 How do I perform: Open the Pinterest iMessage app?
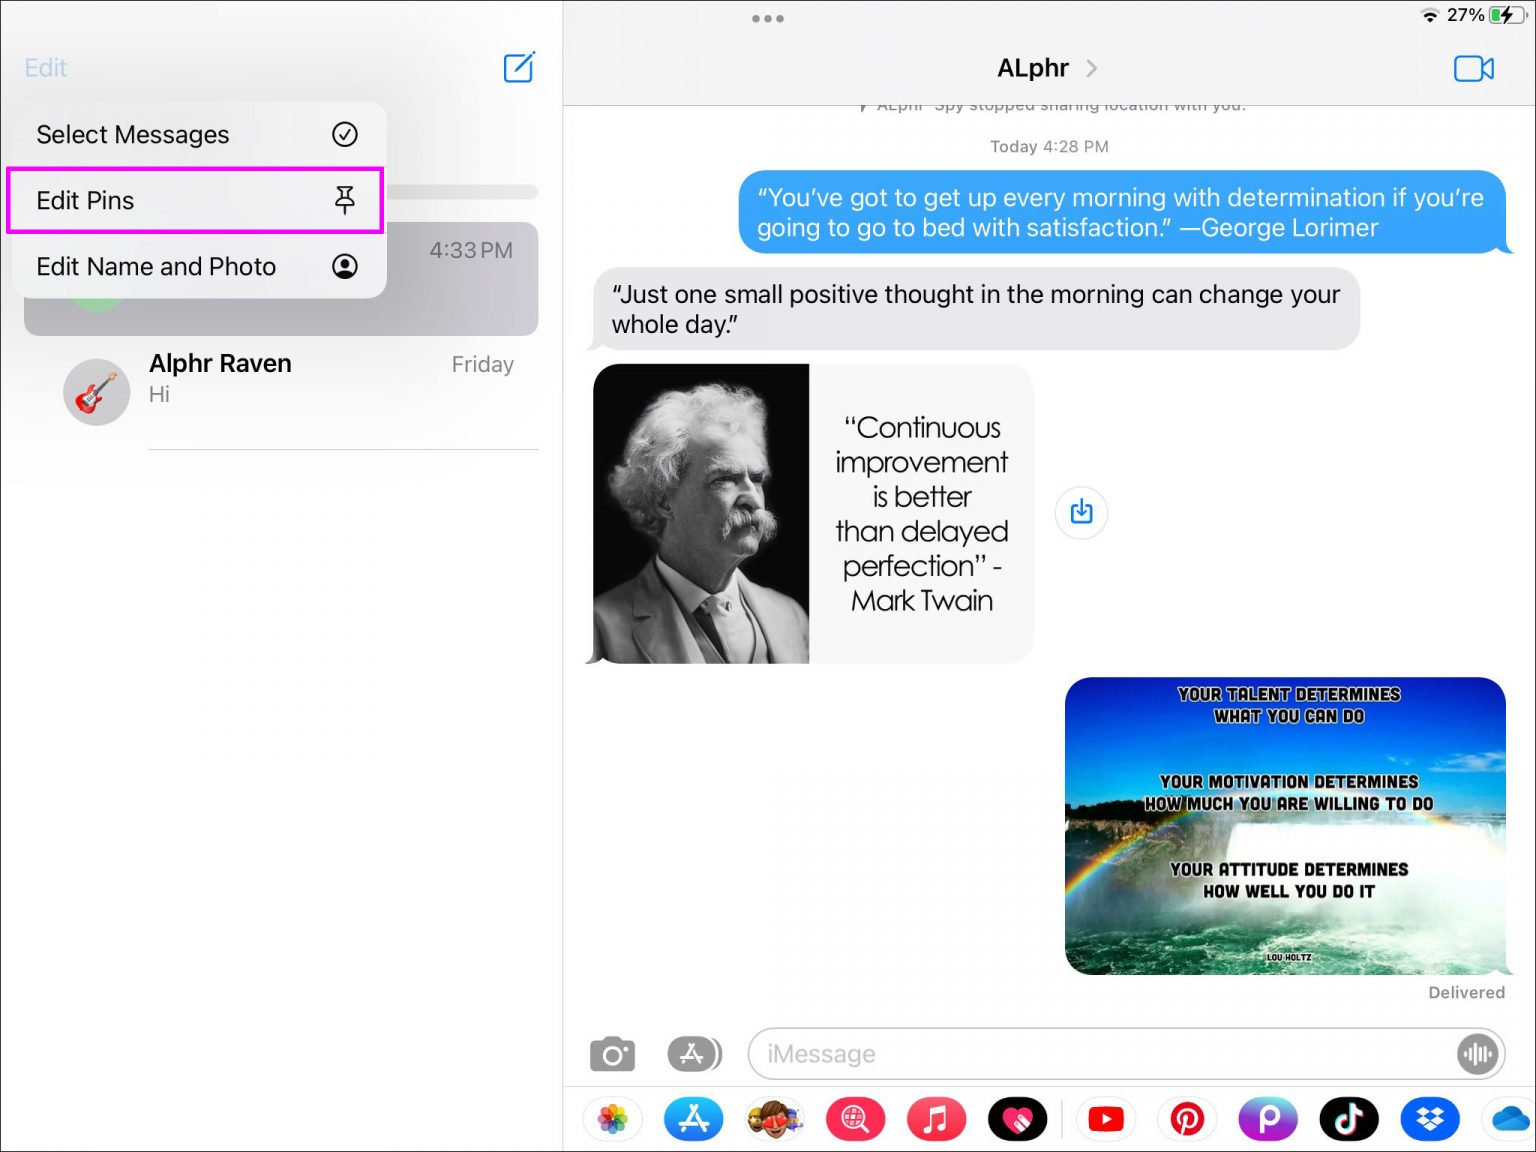[1187, 1119]
